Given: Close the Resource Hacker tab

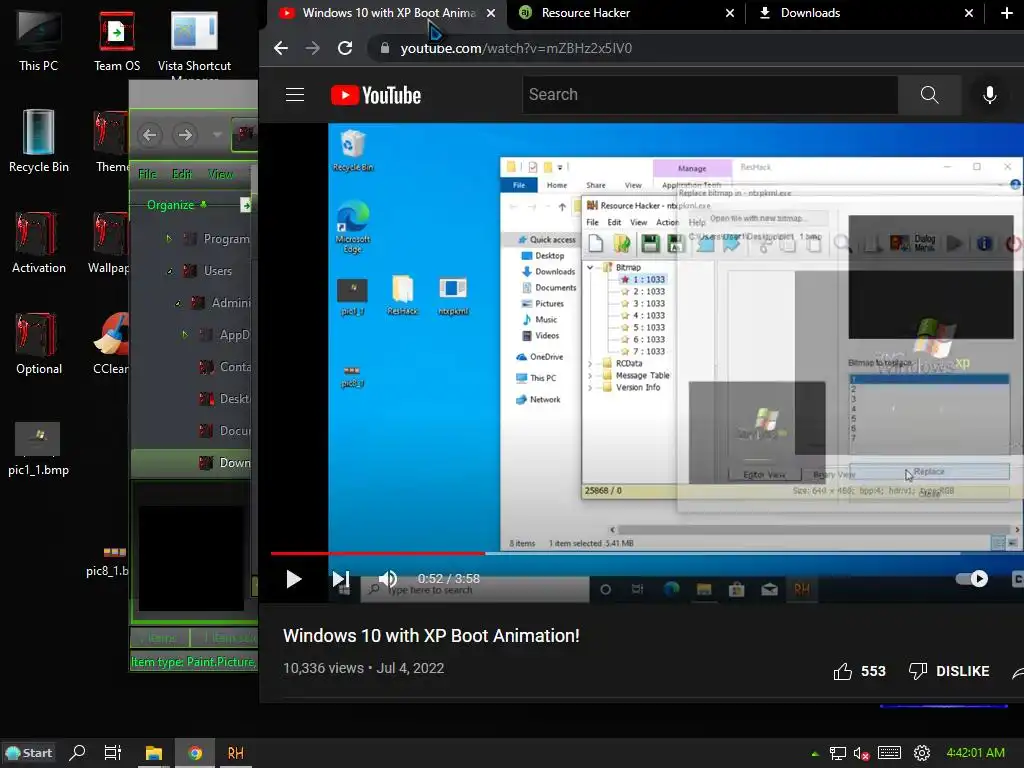Looking at the screenshot, I should point(729,13).
